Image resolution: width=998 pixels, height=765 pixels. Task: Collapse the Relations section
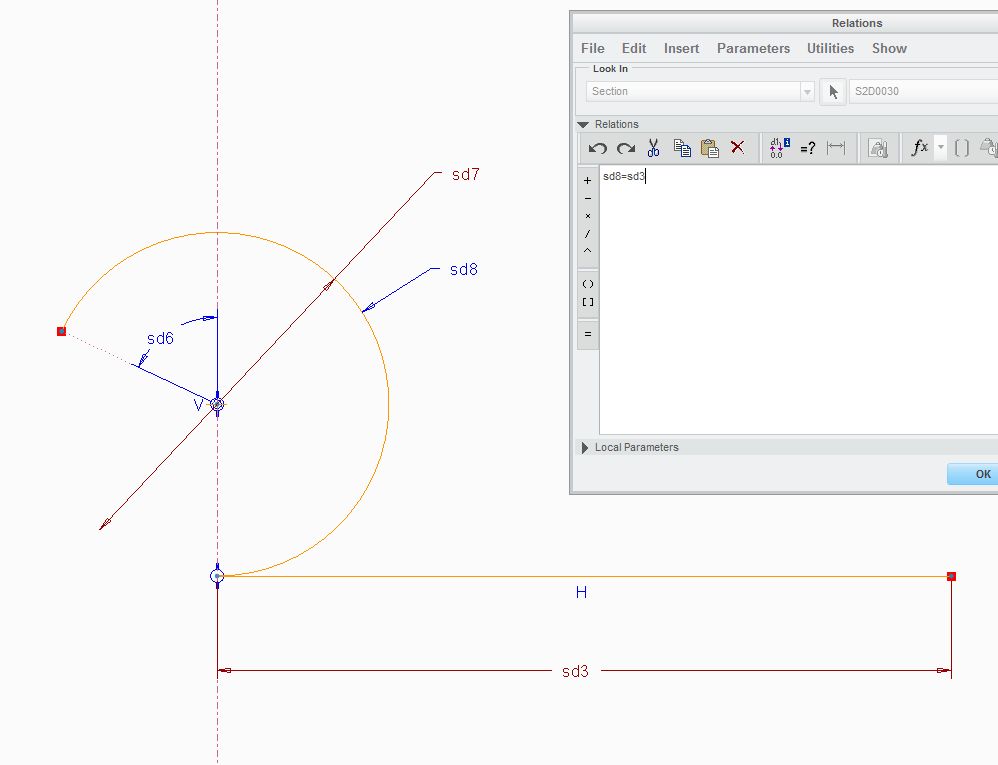pos(583,125)
